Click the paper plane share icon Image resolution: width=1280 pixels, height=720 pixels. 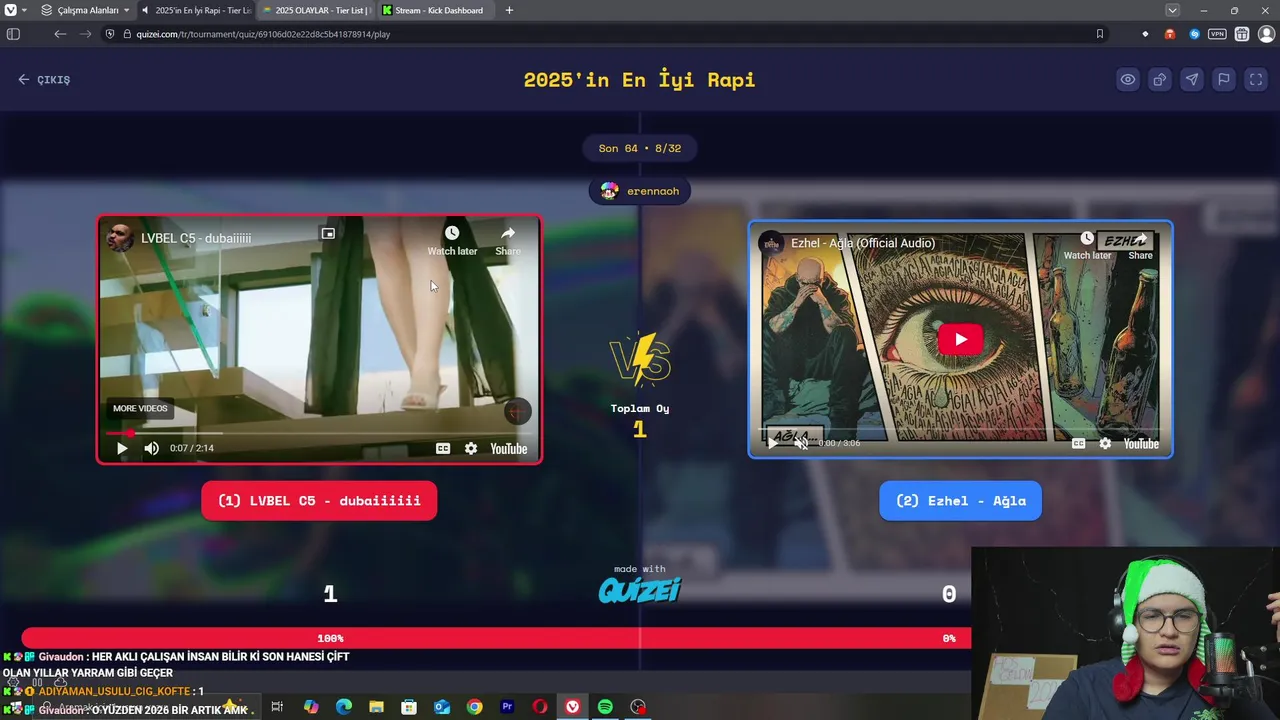click(1191, 80)
